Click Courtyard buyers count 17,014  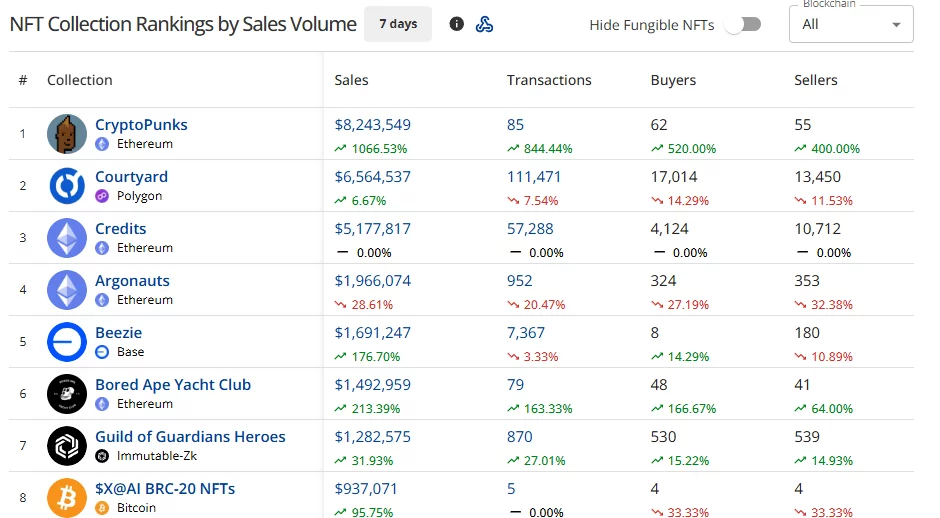click(x=674, y=177)
